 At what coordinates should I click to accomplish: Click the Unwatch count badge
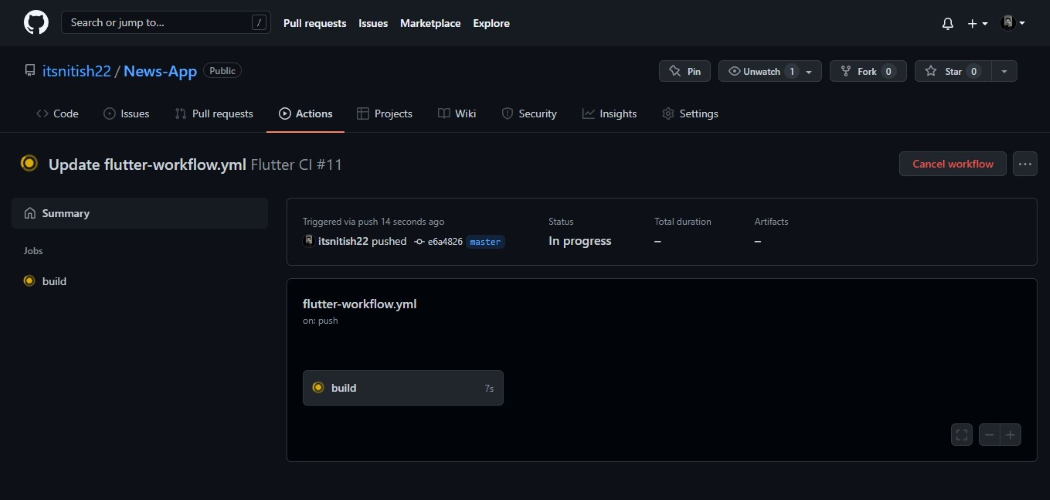792,72
